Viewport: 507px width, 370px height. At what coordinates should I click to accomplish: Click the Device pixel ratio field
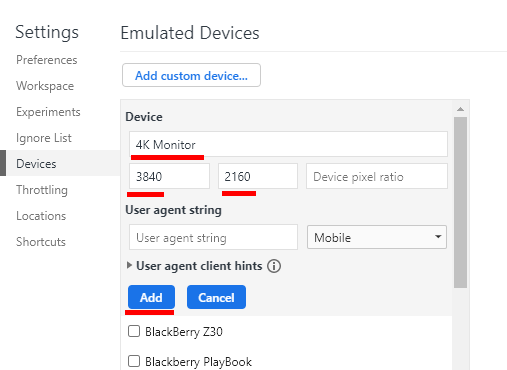pyautogui.click(x=377, y=176)
